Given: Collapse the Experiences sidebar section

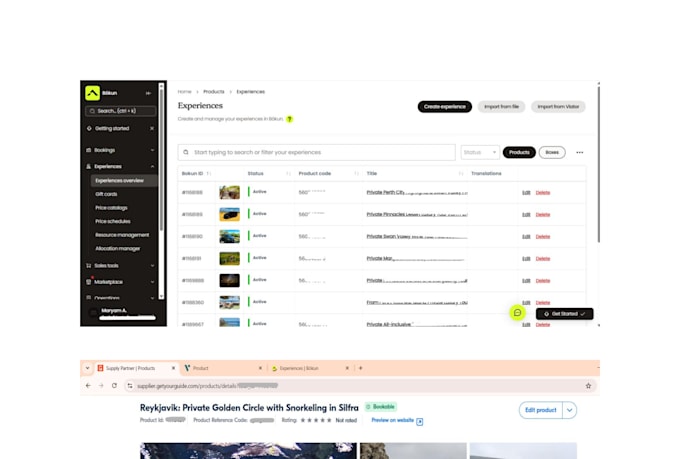Looking at the screenshot, I should click(152, 167).
